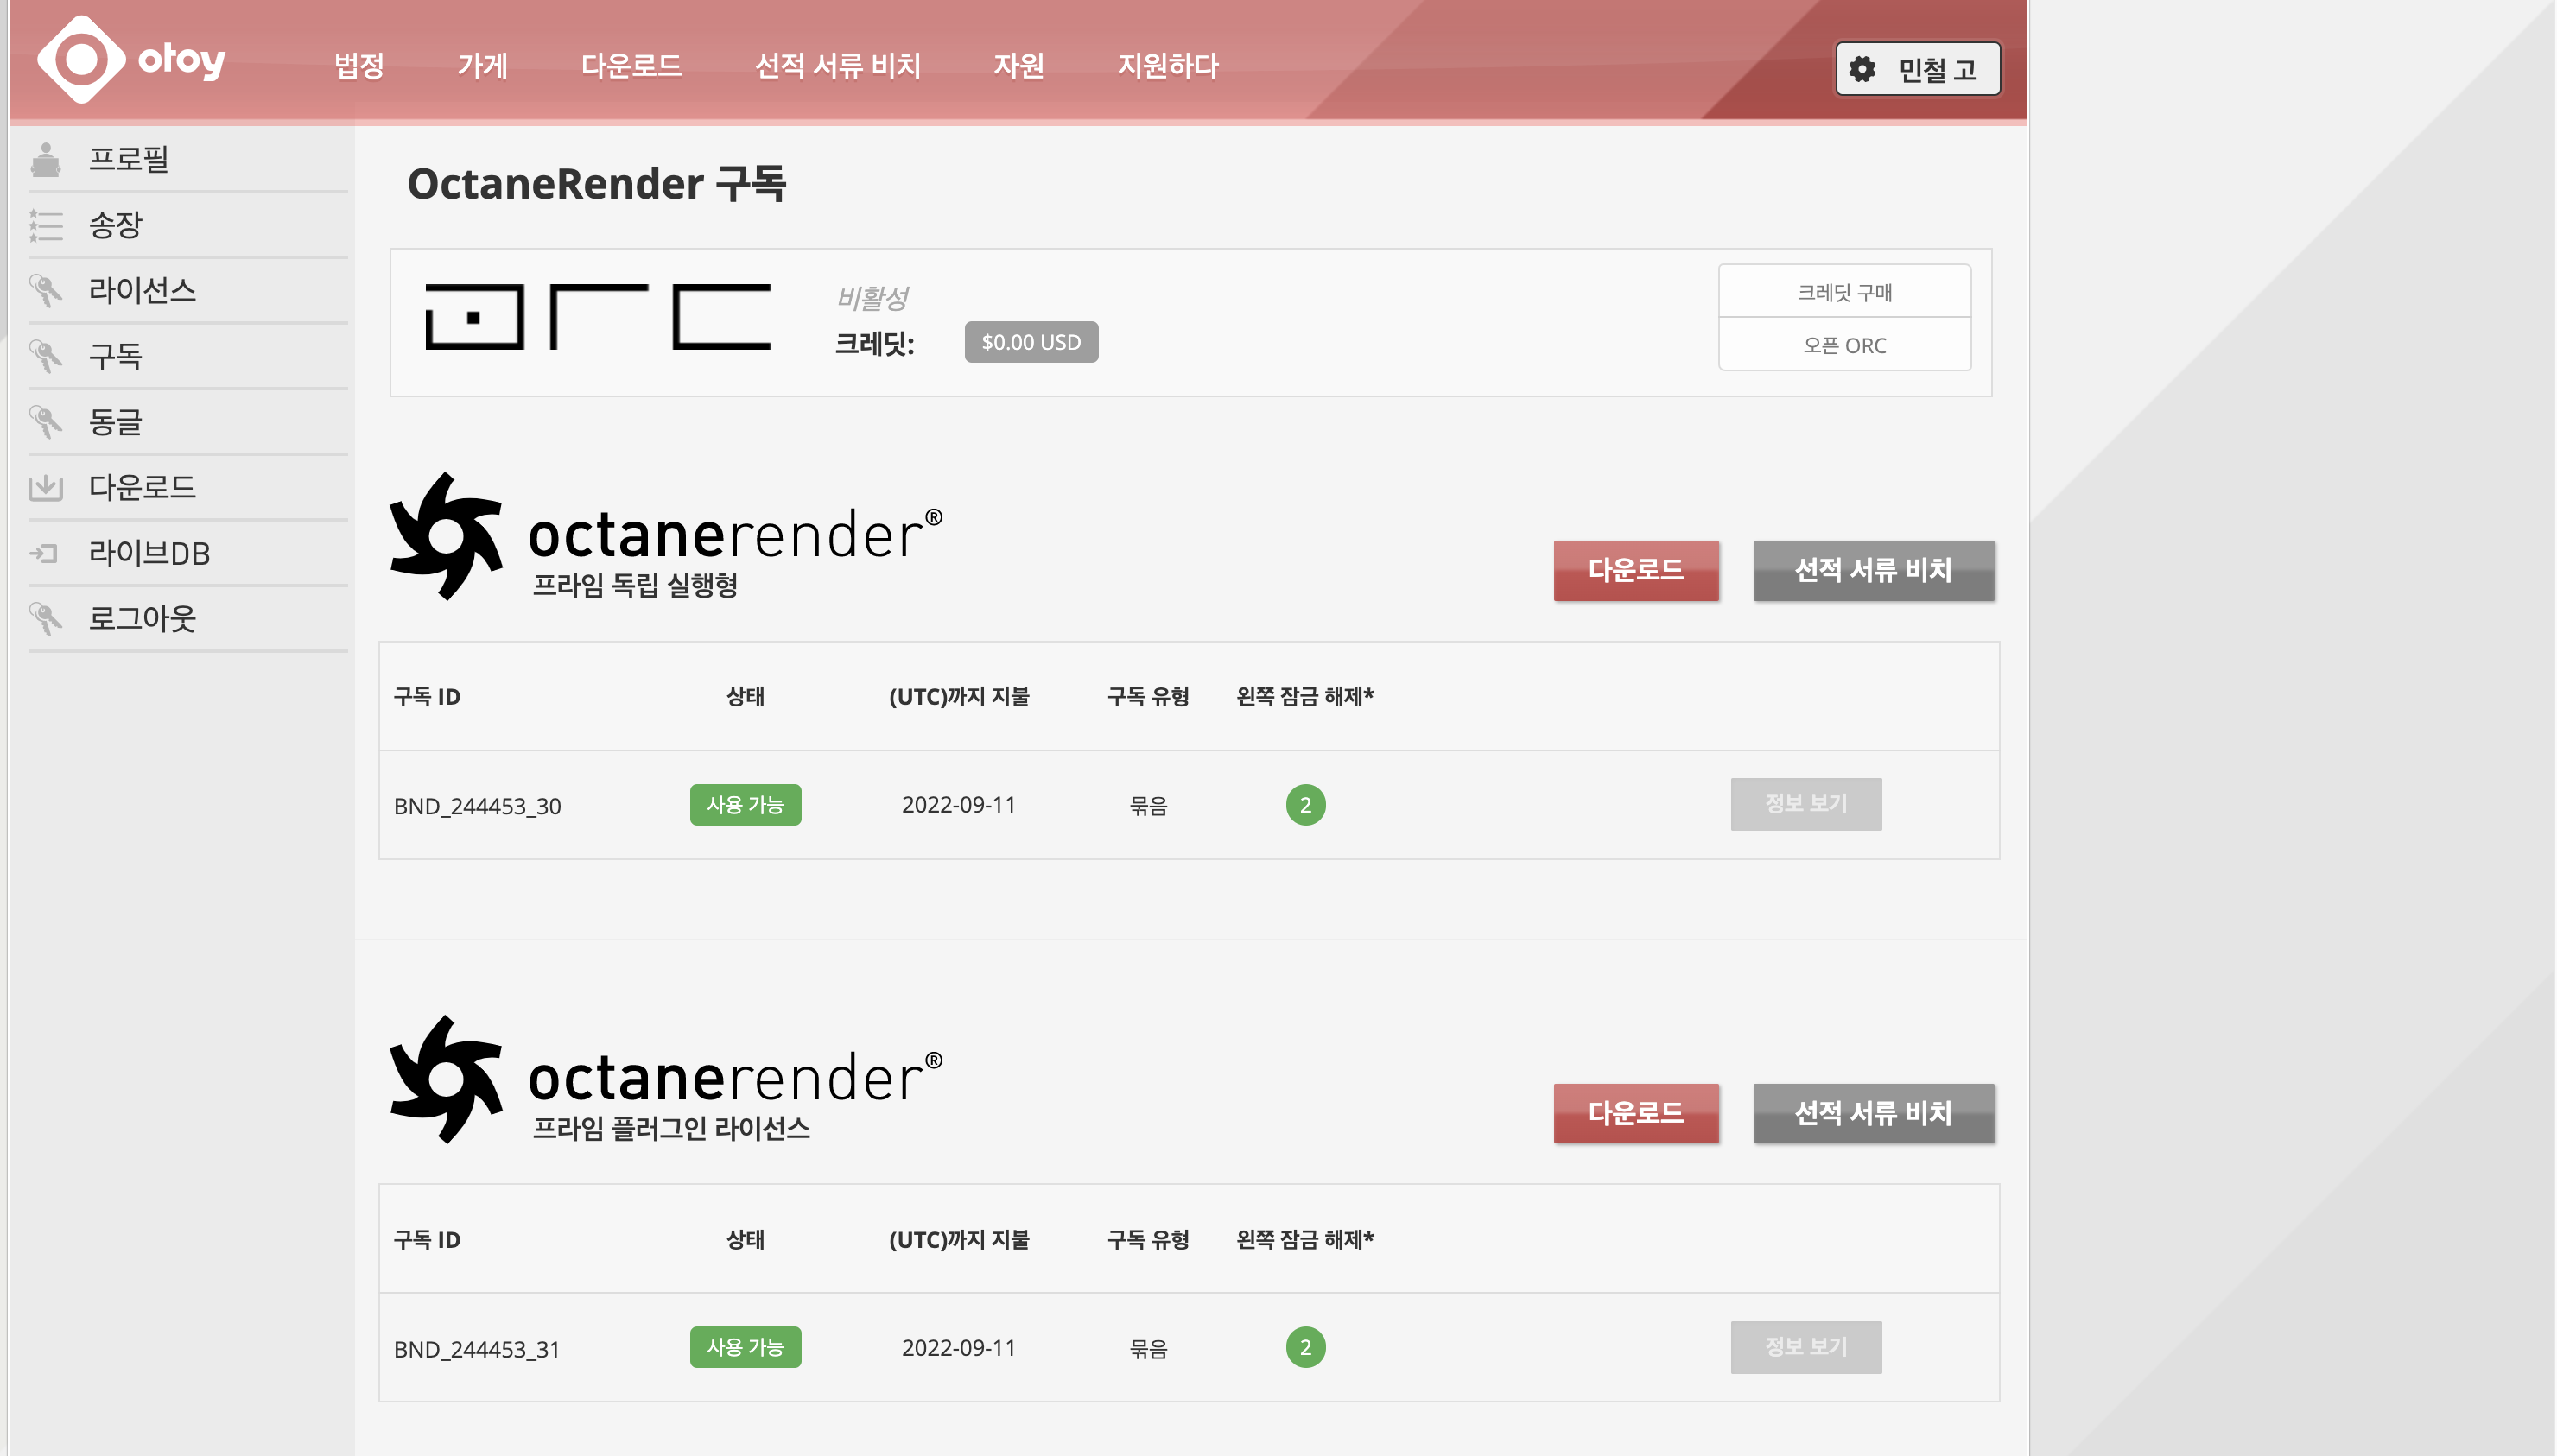Click (UTC)까지 지불 header in the second table

958,1240
